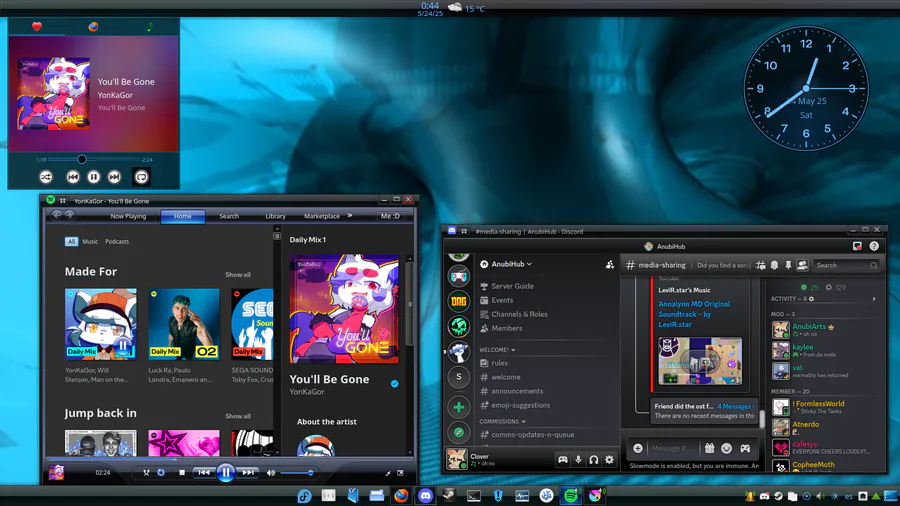Open the SEGA SOUND Daily Mix cover
900x506 pixels.
pyautogui.click(x=252, y=324)
